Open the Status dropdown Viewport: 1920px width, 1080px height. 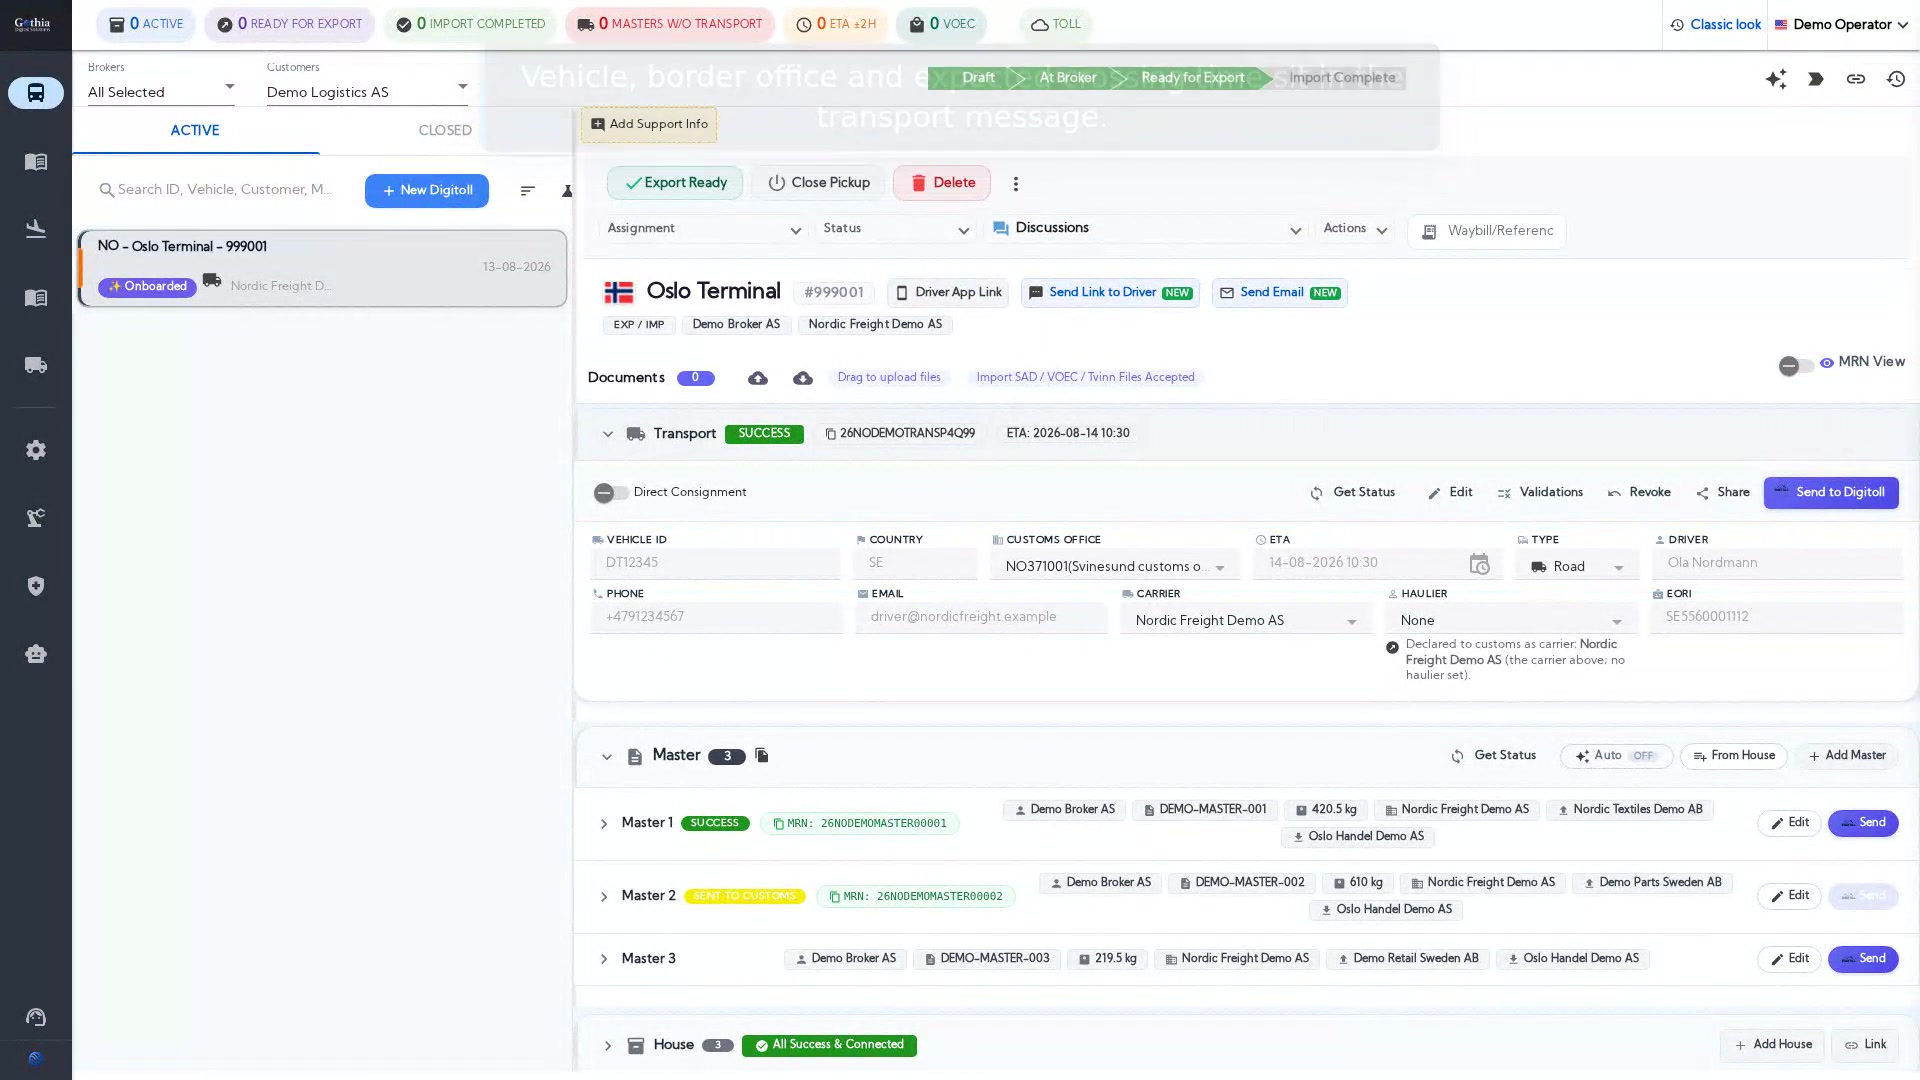pyautogui.click(x=896, y=229)
